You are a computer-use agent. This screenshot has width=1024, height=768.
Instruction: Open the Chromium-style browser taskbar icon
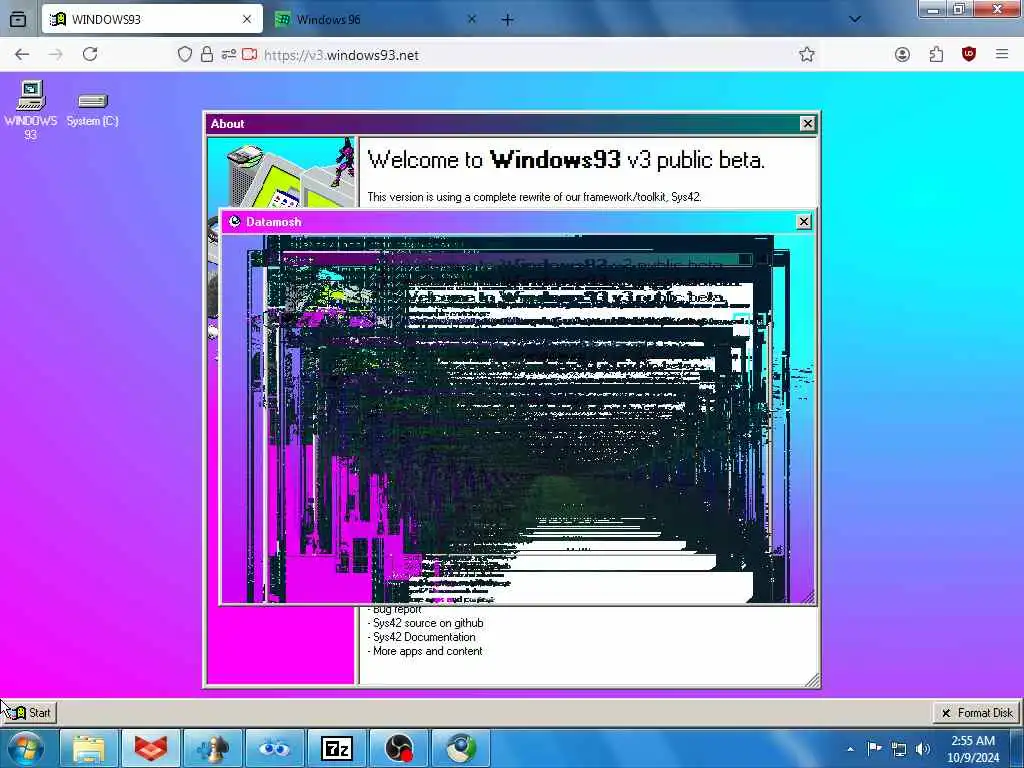pos(461,748)
